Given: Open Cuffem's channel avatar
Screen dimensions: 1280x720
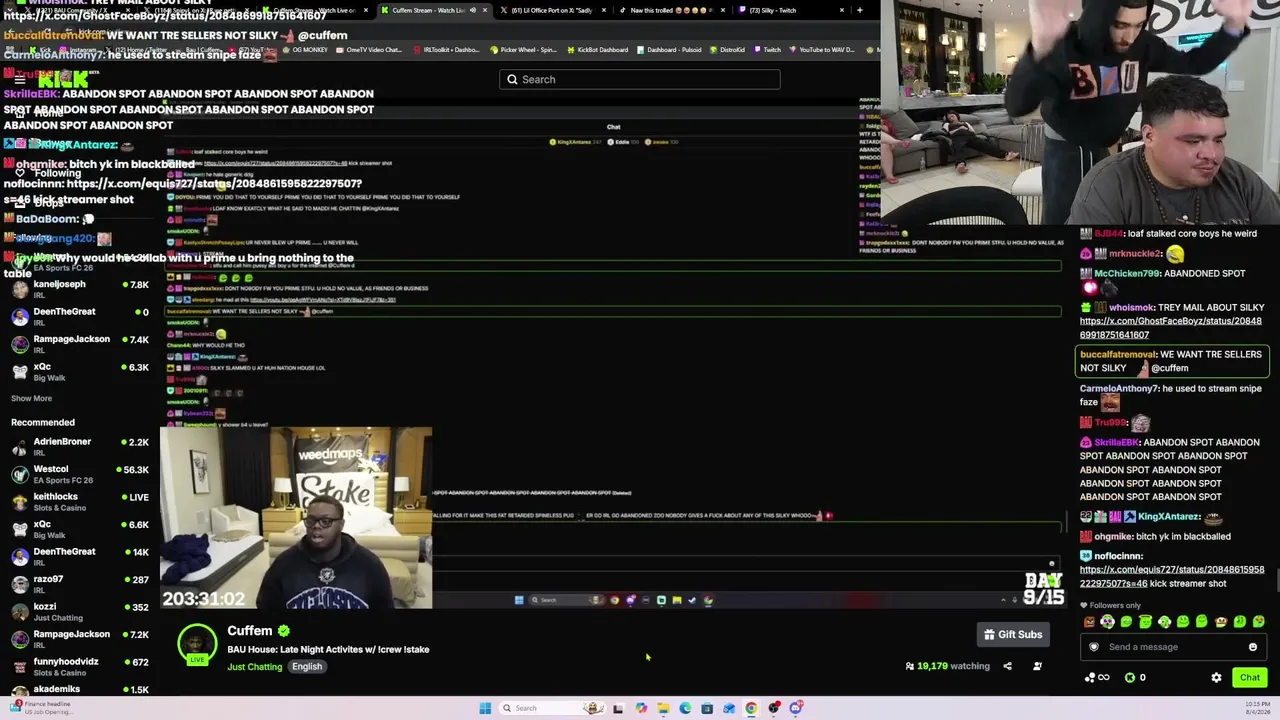Looking at the screenshot, I should [x=197, y=645].
